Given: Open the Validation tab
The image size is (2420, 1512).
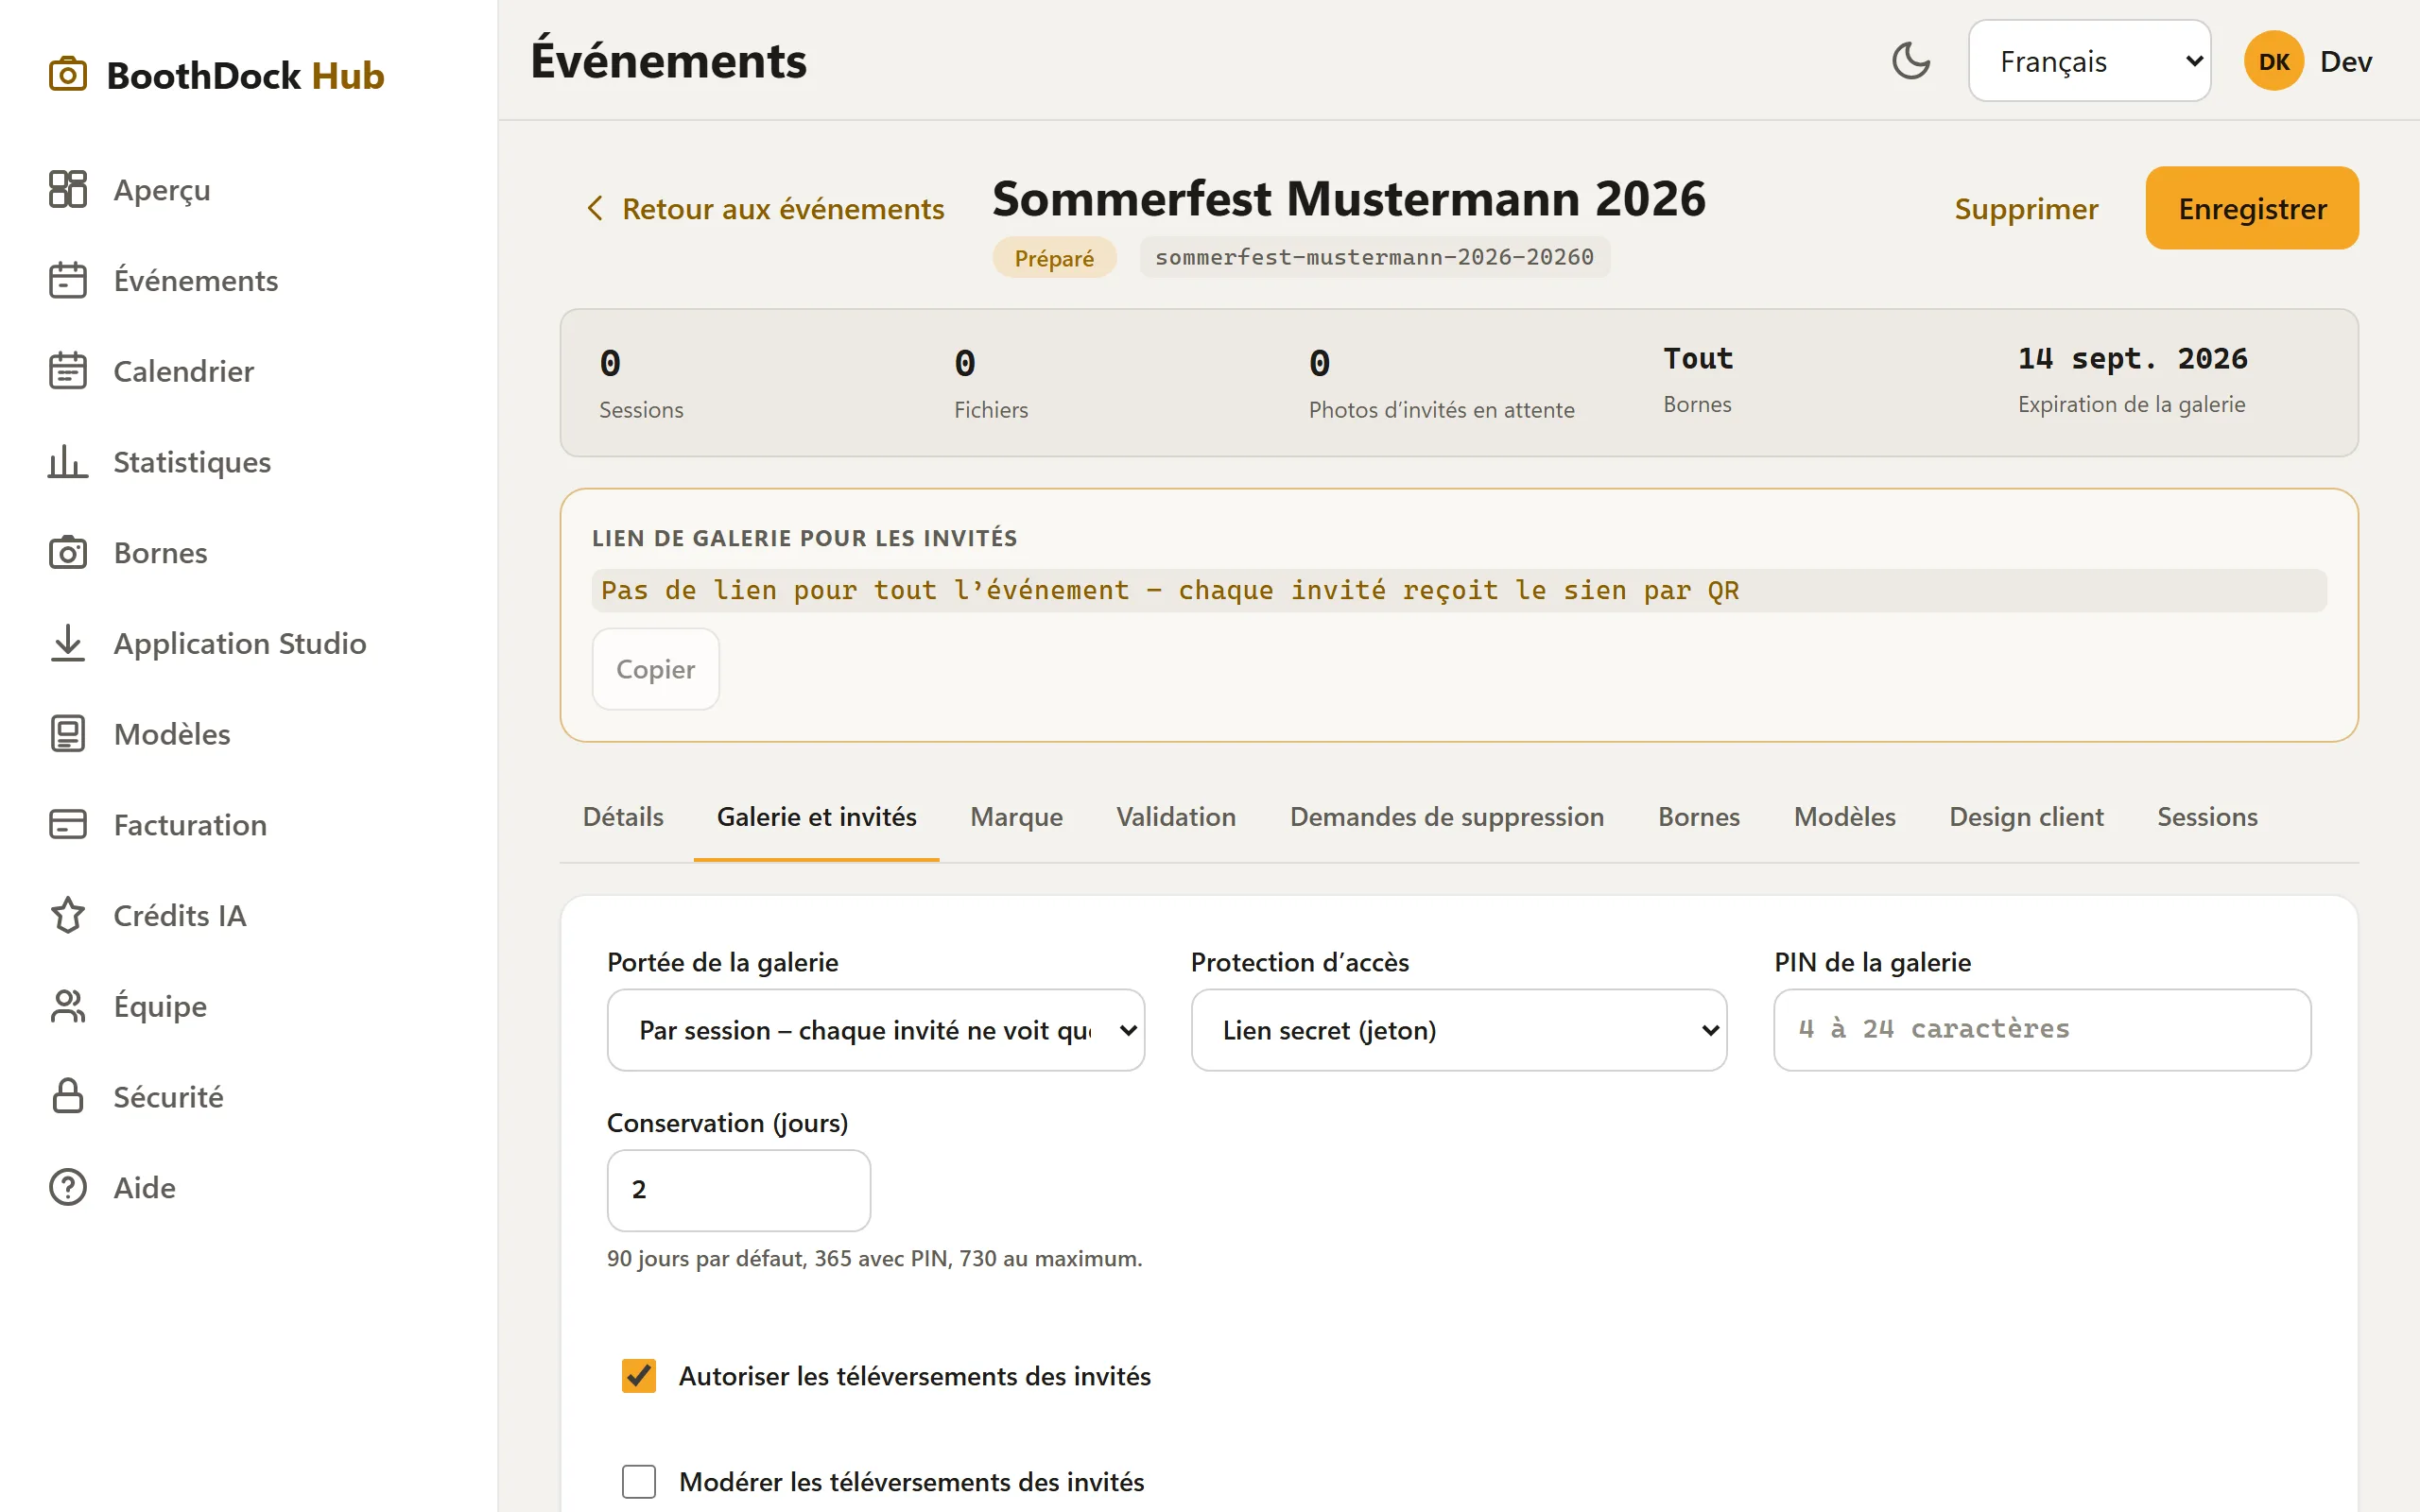Looking at the screenshot, I should (x=1176, y=817).
